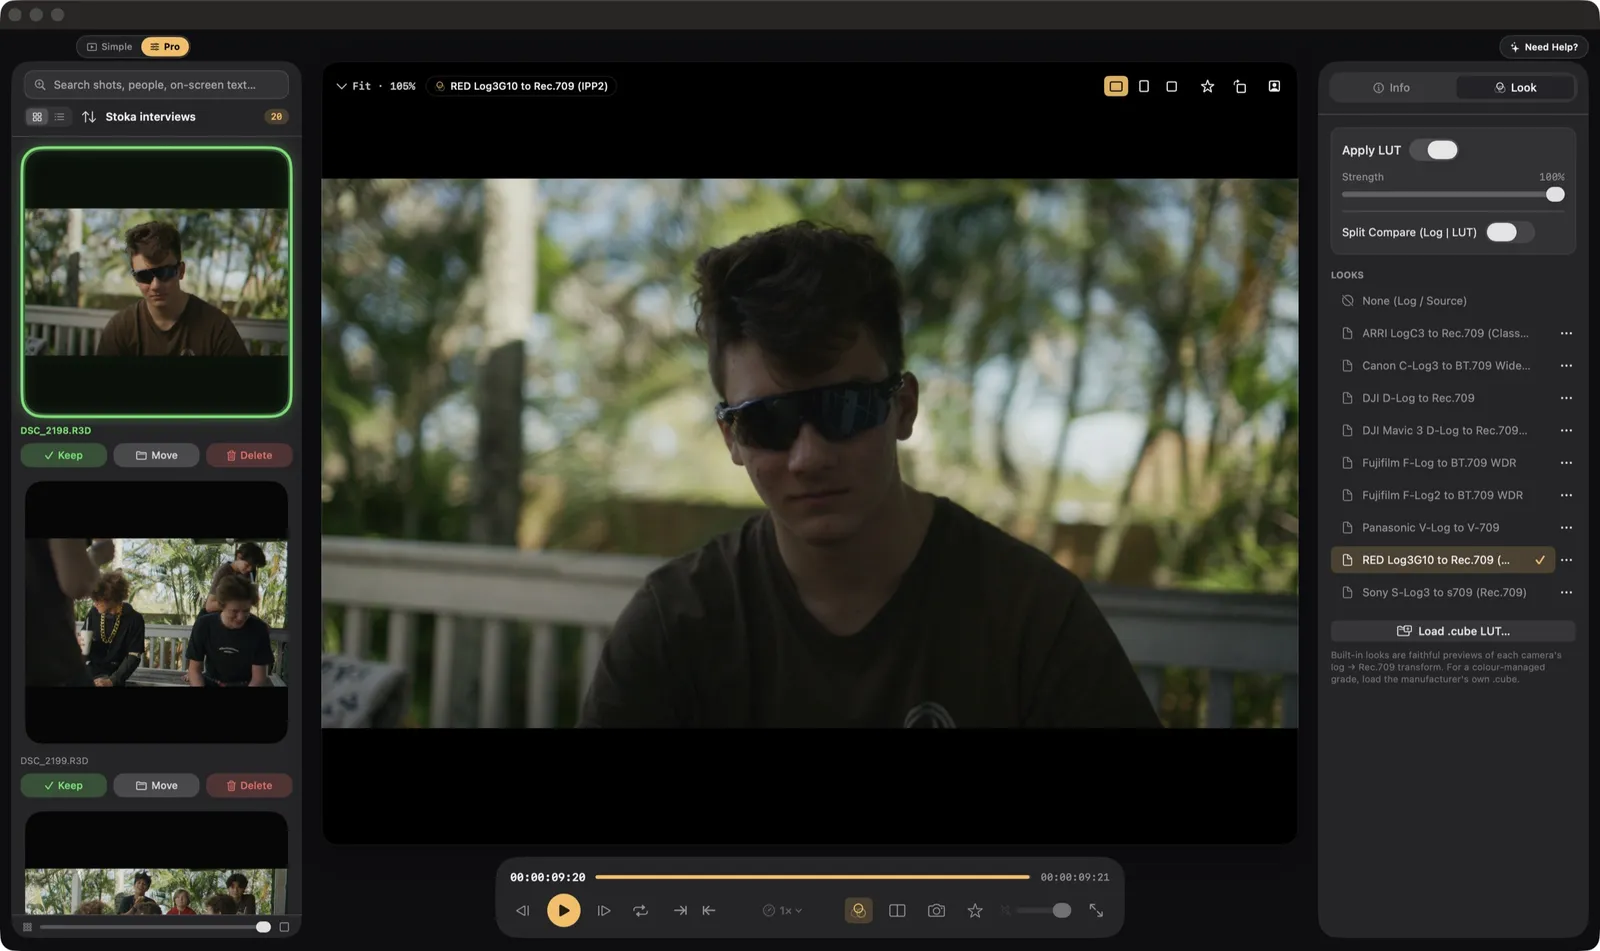Open options menu for ARRI LogC3 look
The image size is (1600, 951).
[1566, 334]
